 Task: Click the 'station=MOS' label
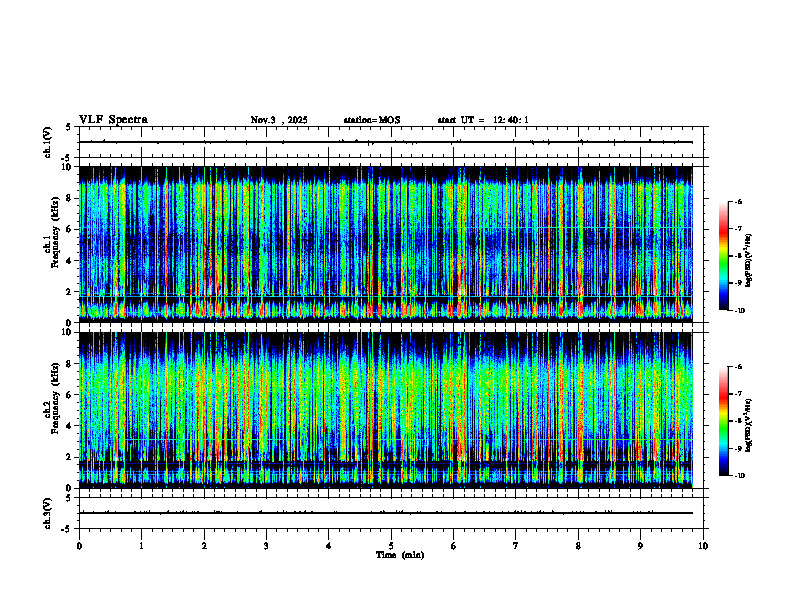372,120
